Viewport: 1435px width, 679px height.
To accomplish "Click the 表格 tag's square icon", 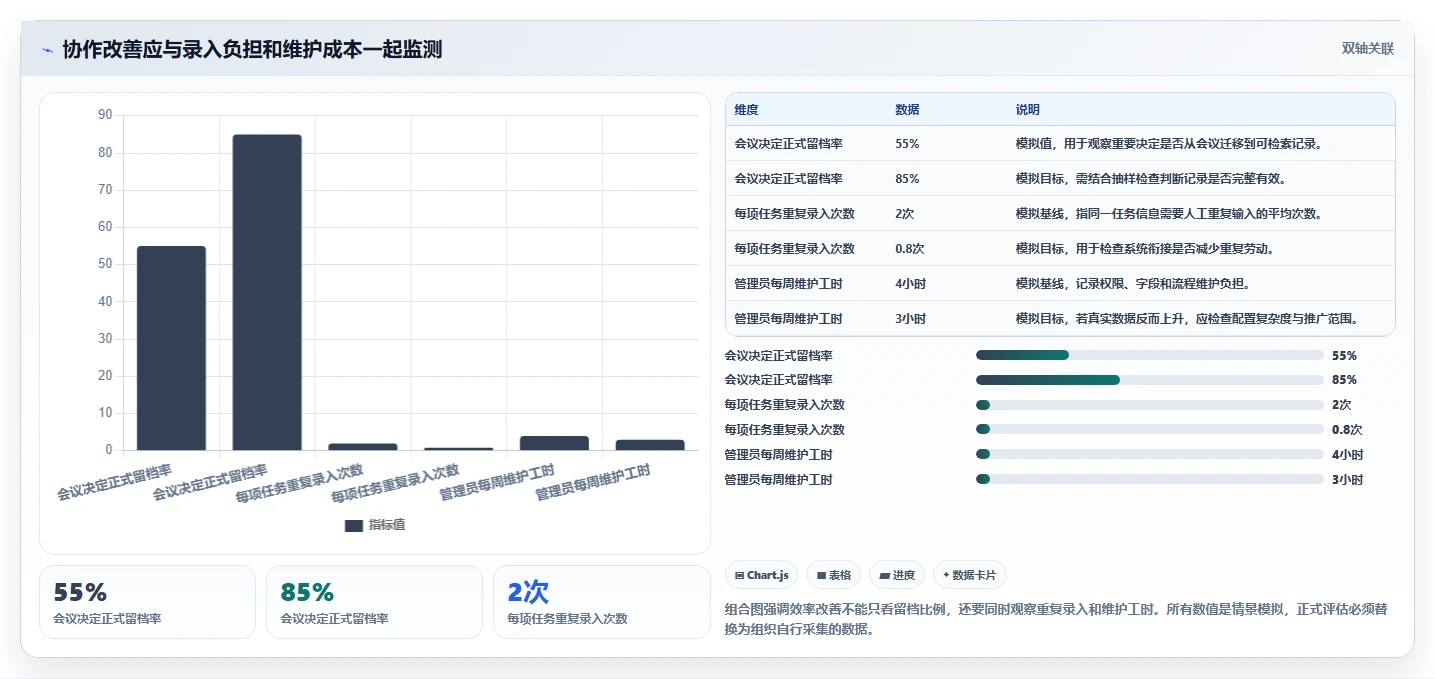I will 821,575.
